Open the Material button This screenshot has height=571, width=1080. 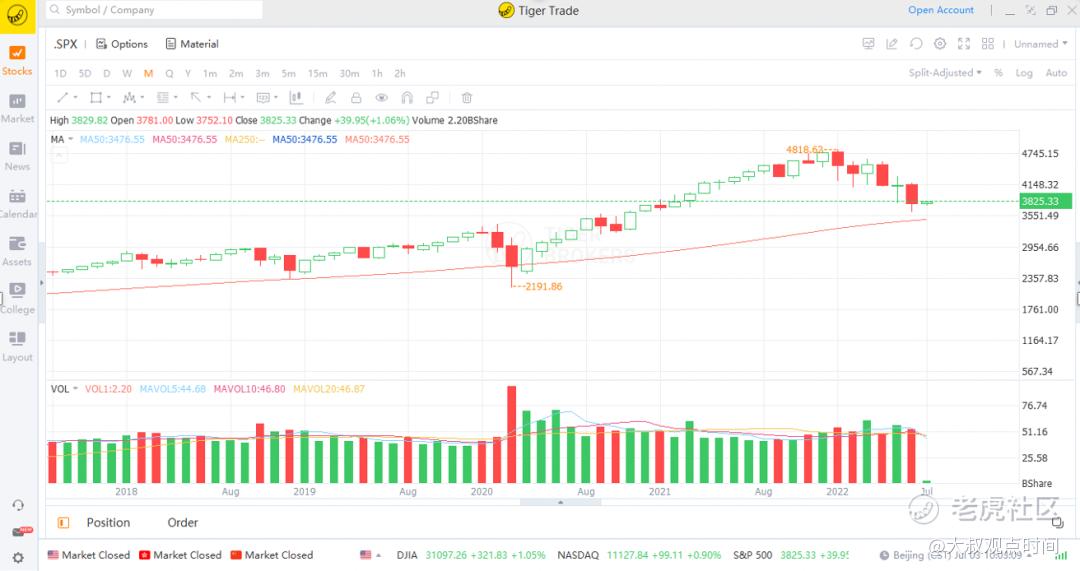(x=192, y=44)
